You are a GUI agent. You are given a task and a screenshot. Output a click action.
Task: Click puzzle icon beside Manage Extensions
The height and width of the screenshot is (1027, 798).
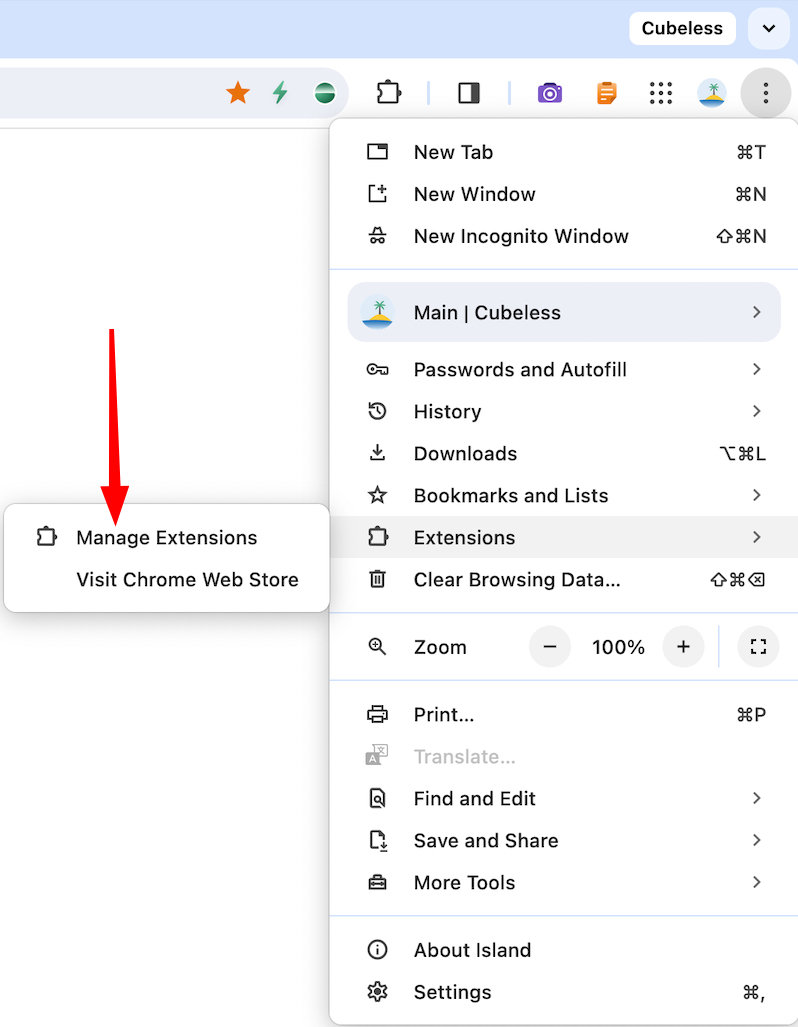click(x=47, y=537)
